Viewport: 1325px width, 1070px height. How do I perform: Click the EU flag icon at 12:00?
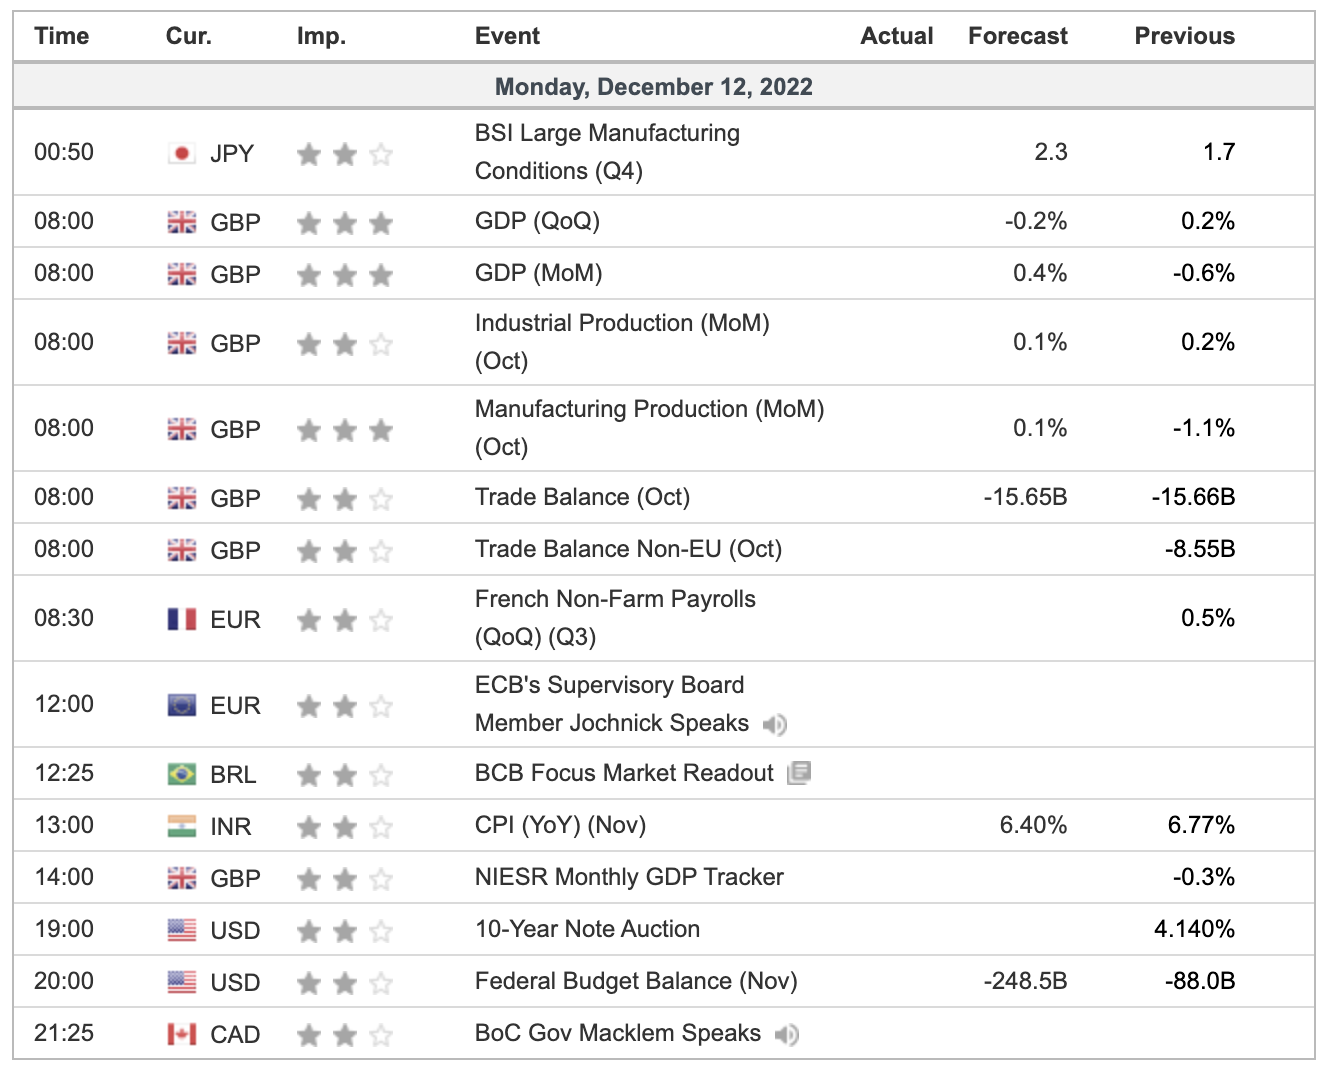click(x=182, y=705)
